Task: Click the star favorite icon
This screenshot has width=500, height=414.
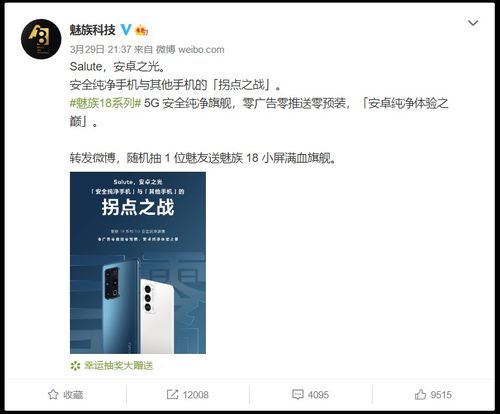Action: [53, 394]
